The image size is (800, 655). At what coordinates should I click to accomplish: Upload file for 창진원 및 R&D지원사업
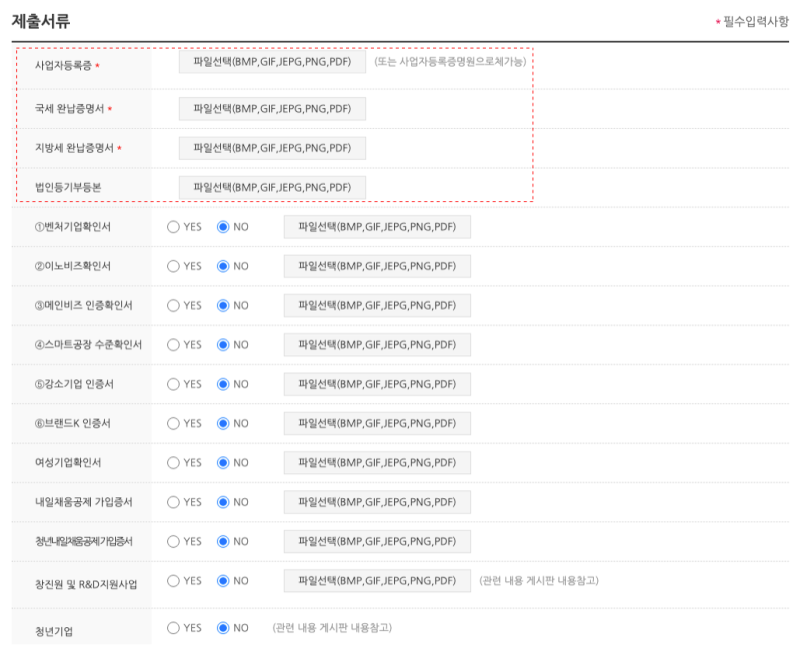pyautogui.click(x=377, y=581)
